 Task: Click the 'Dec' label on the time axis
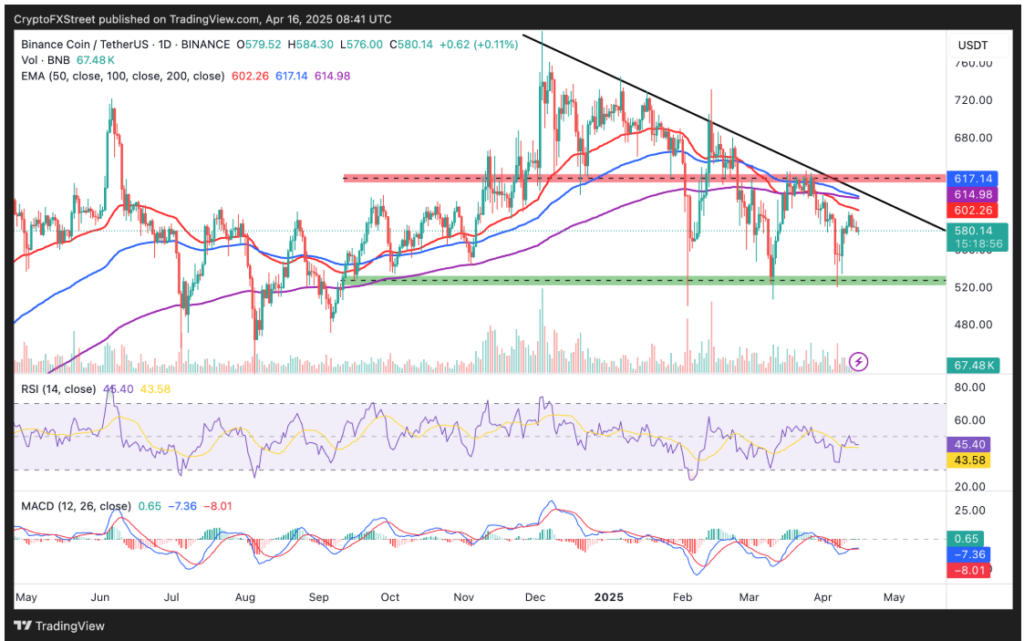click(535, 597)
